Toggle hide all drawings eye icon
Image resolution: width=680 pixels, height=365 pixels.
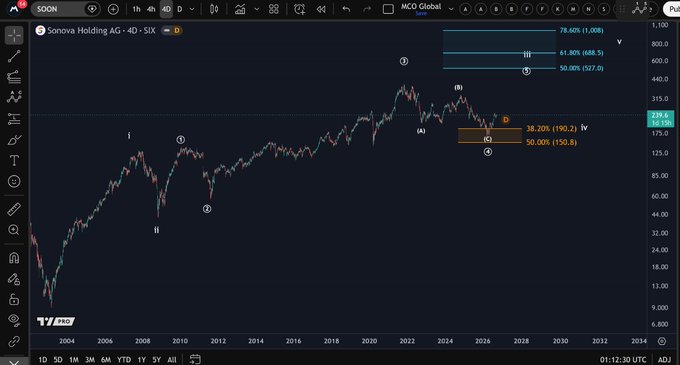tap(14, 320)
